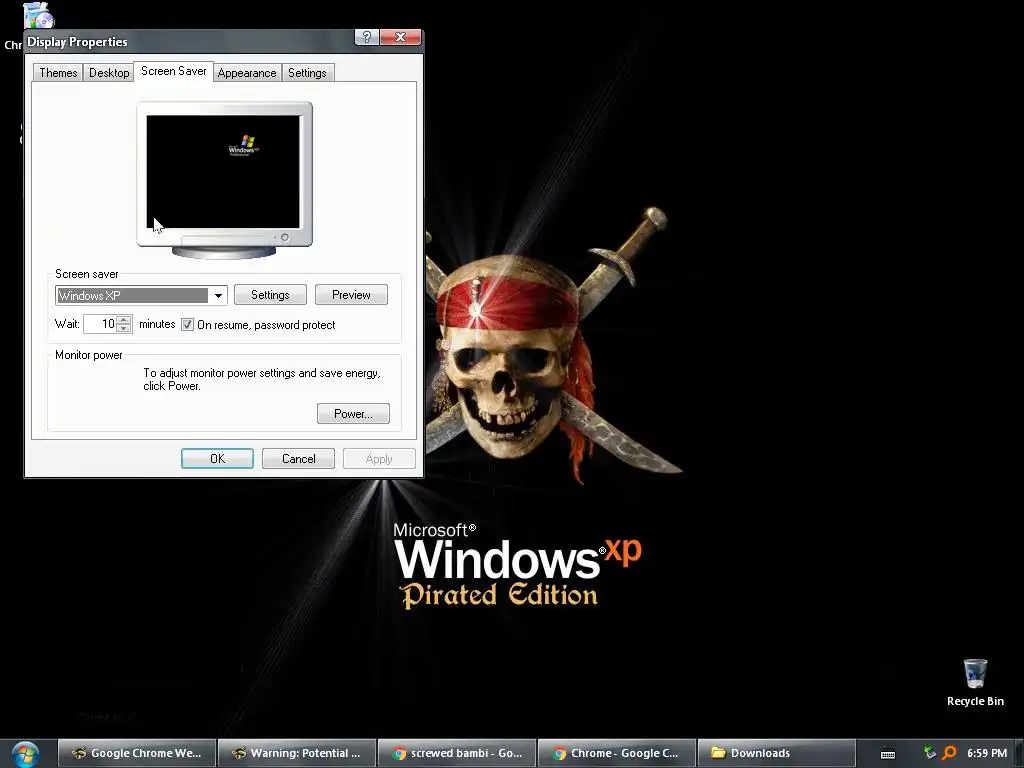This screenshot has width=1024, height=768.
Task: Click the orange magnifier tray icon
Action: click(x=949, y=753)
